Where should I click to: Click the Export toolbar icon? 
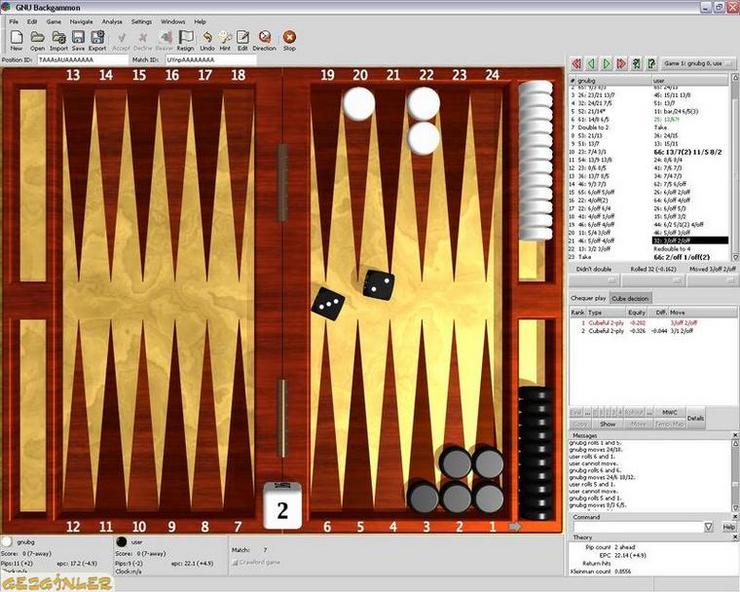tap(97, 41)
